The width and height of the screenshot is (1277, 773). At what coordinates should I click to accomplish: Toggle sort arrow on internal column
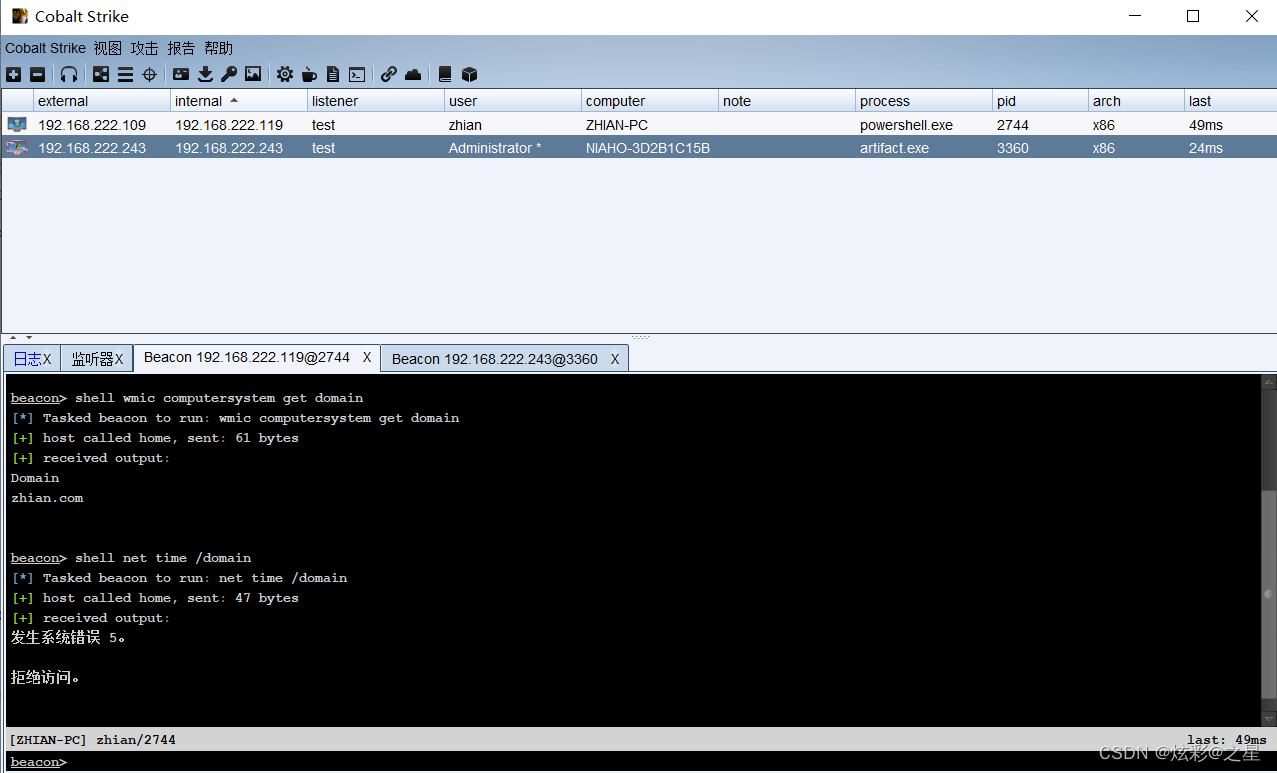pos(234,100)
